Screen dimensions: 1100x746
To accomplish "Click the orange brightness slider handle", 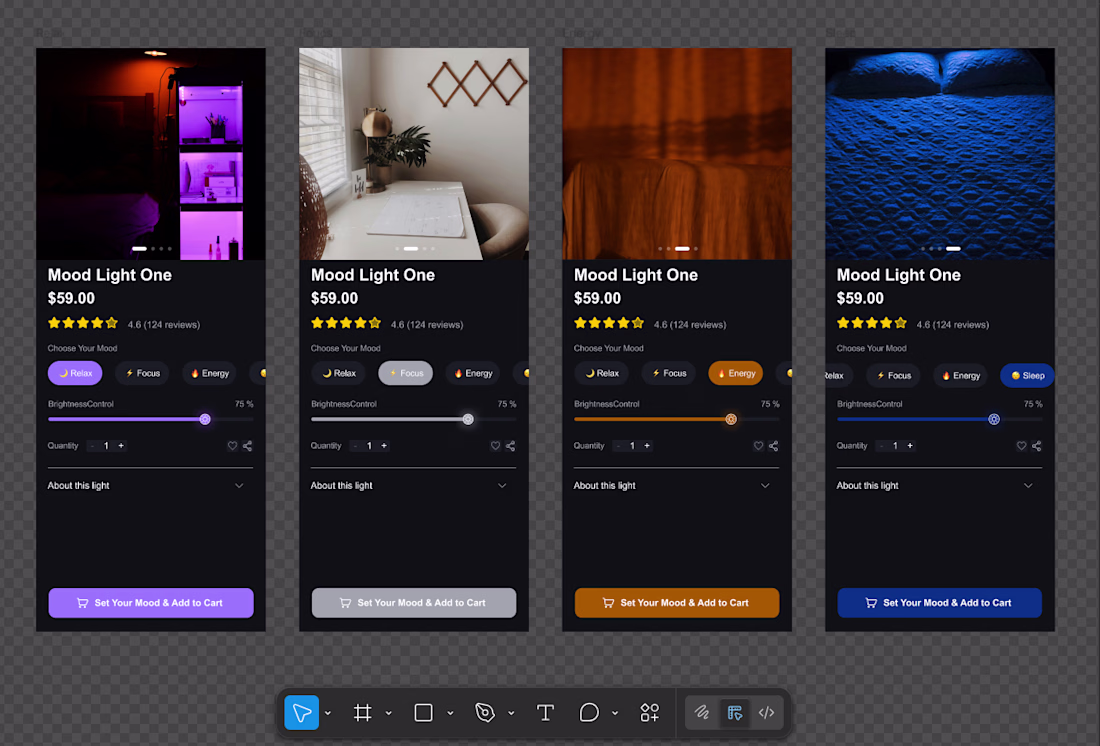I will point(731,419).
